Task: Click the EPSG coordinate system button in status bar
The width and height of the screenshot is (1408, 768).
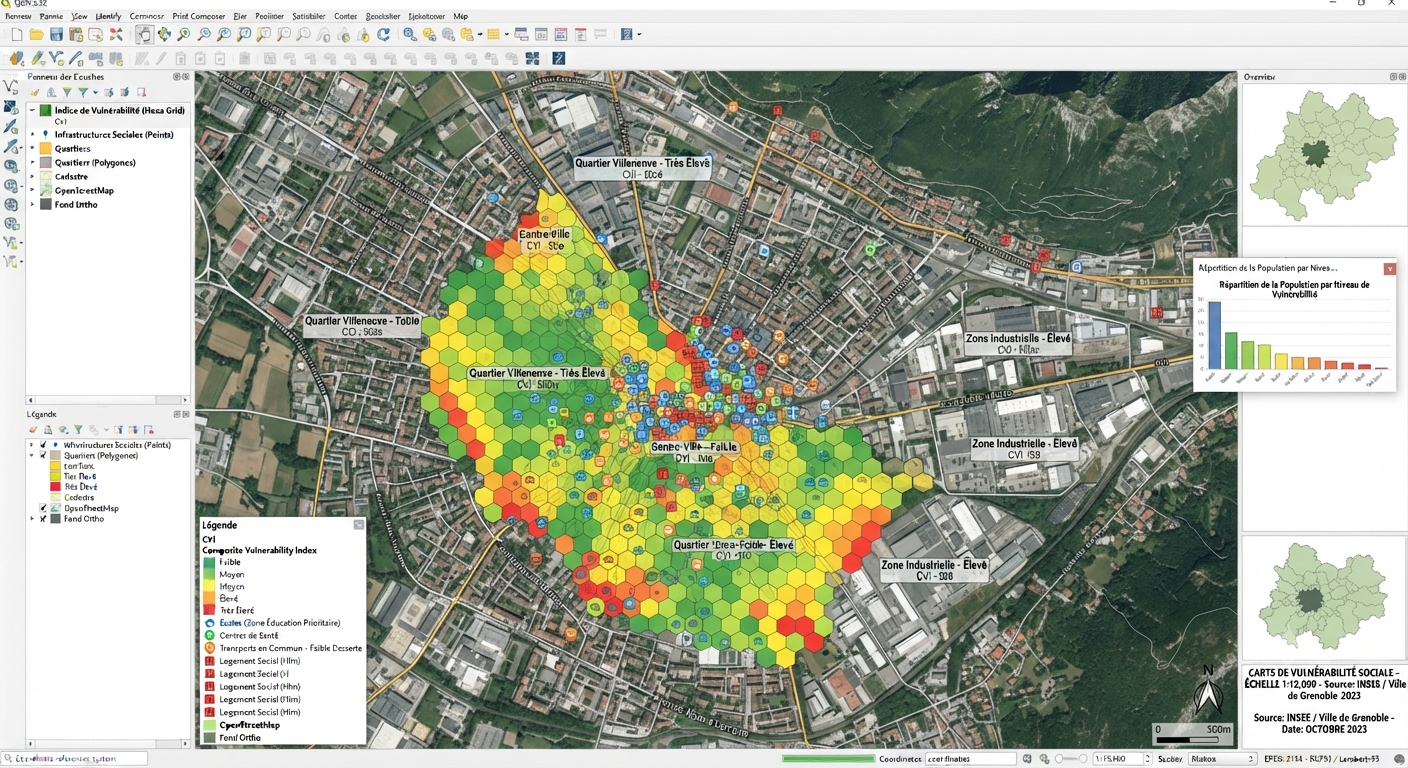Action: click(x=1321, y=759)
